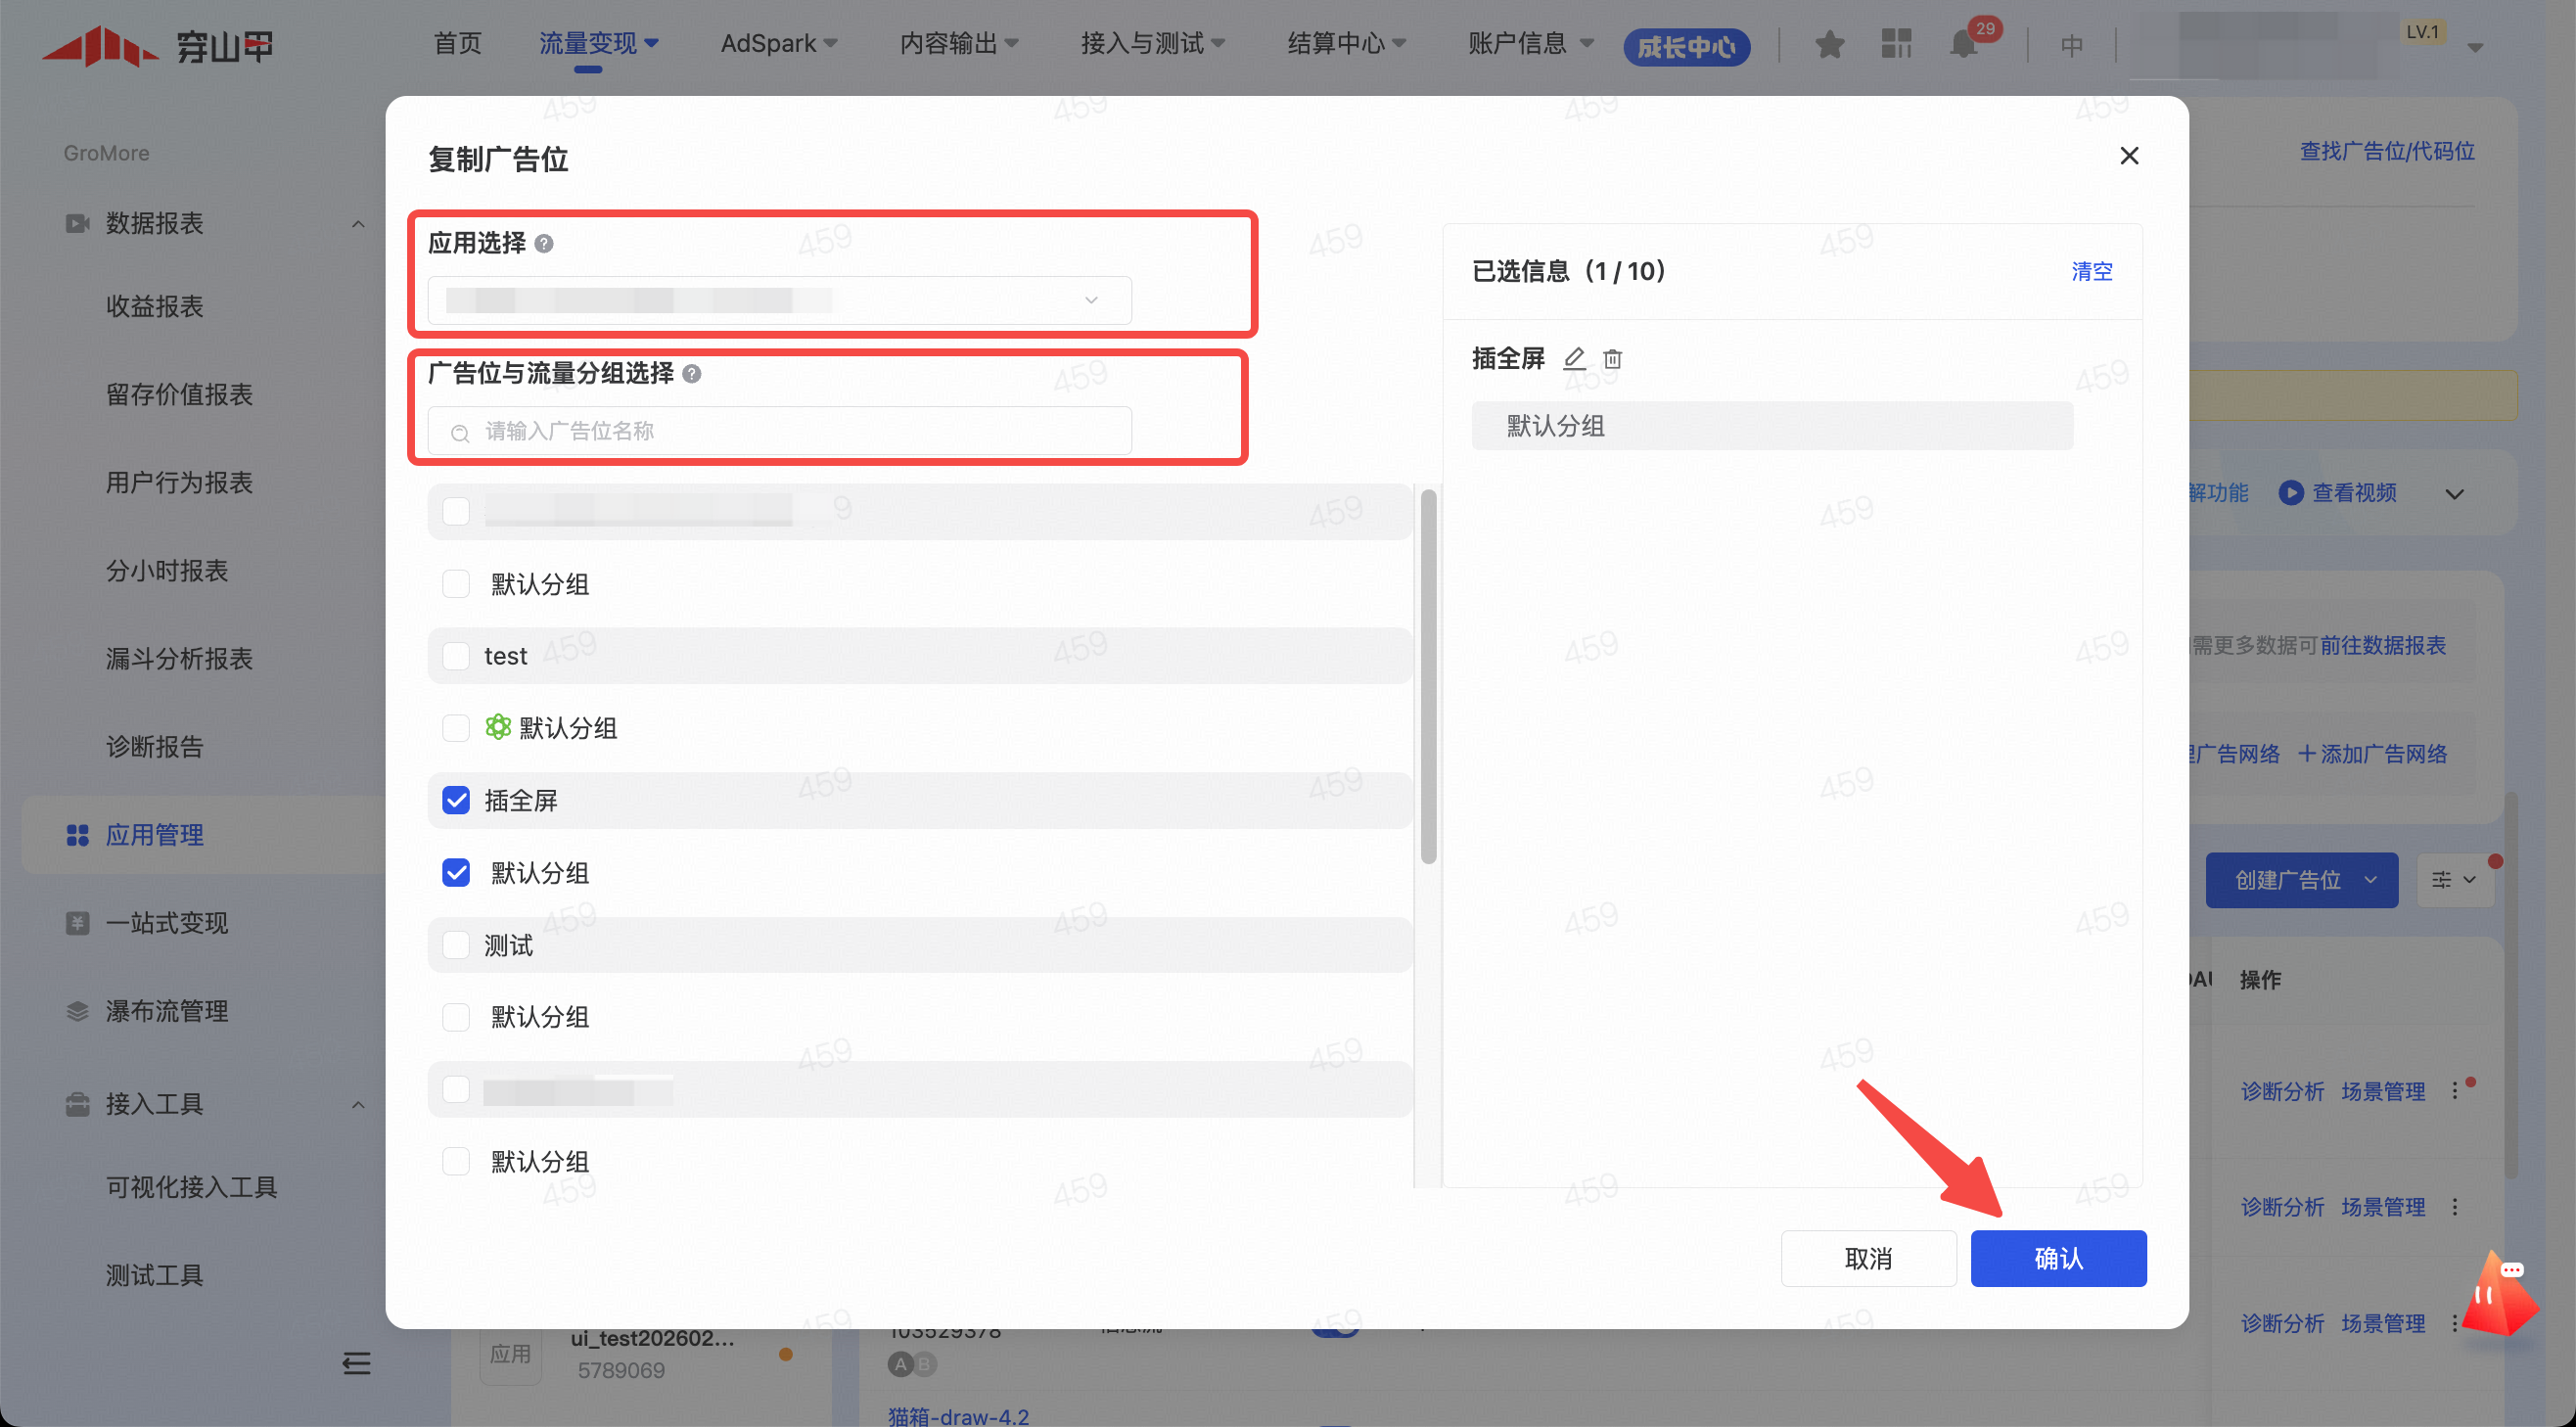Open the grid apps icon in header
Image resolution: width=2576 pixels, height=1427 pixels.
[x=1896, y=44]
